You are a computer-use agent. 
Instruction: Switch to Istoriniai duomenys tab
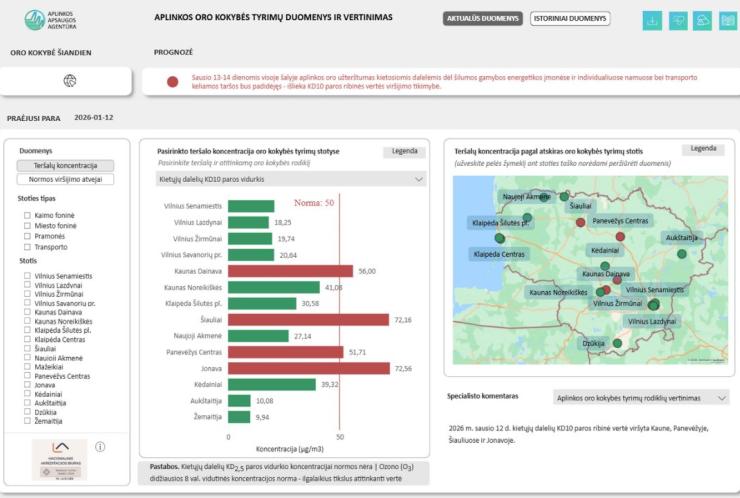click(x=570, y=19)
